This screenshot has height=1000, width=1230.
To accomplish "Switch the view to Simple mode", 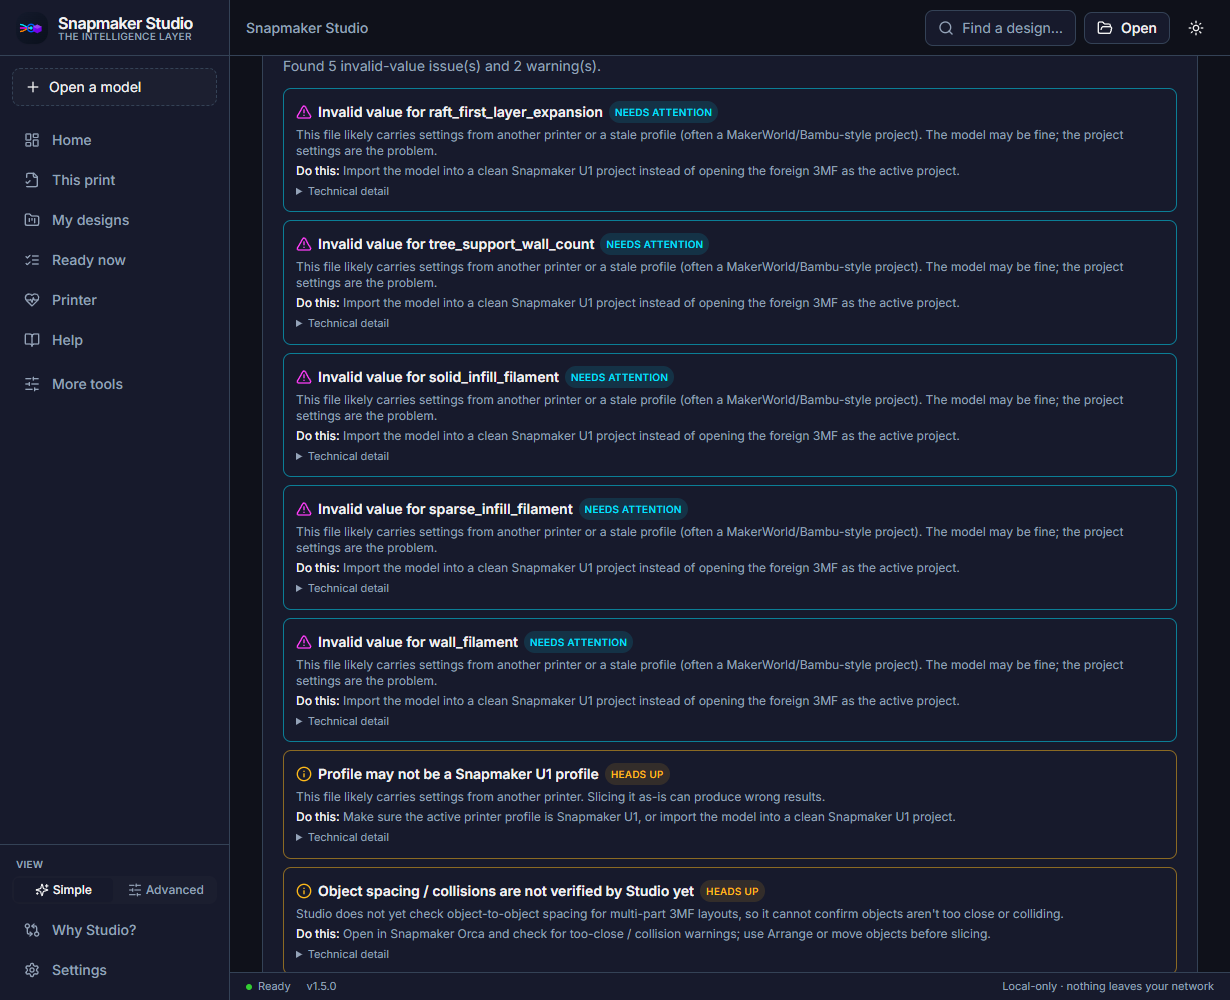I will [63, 890].
